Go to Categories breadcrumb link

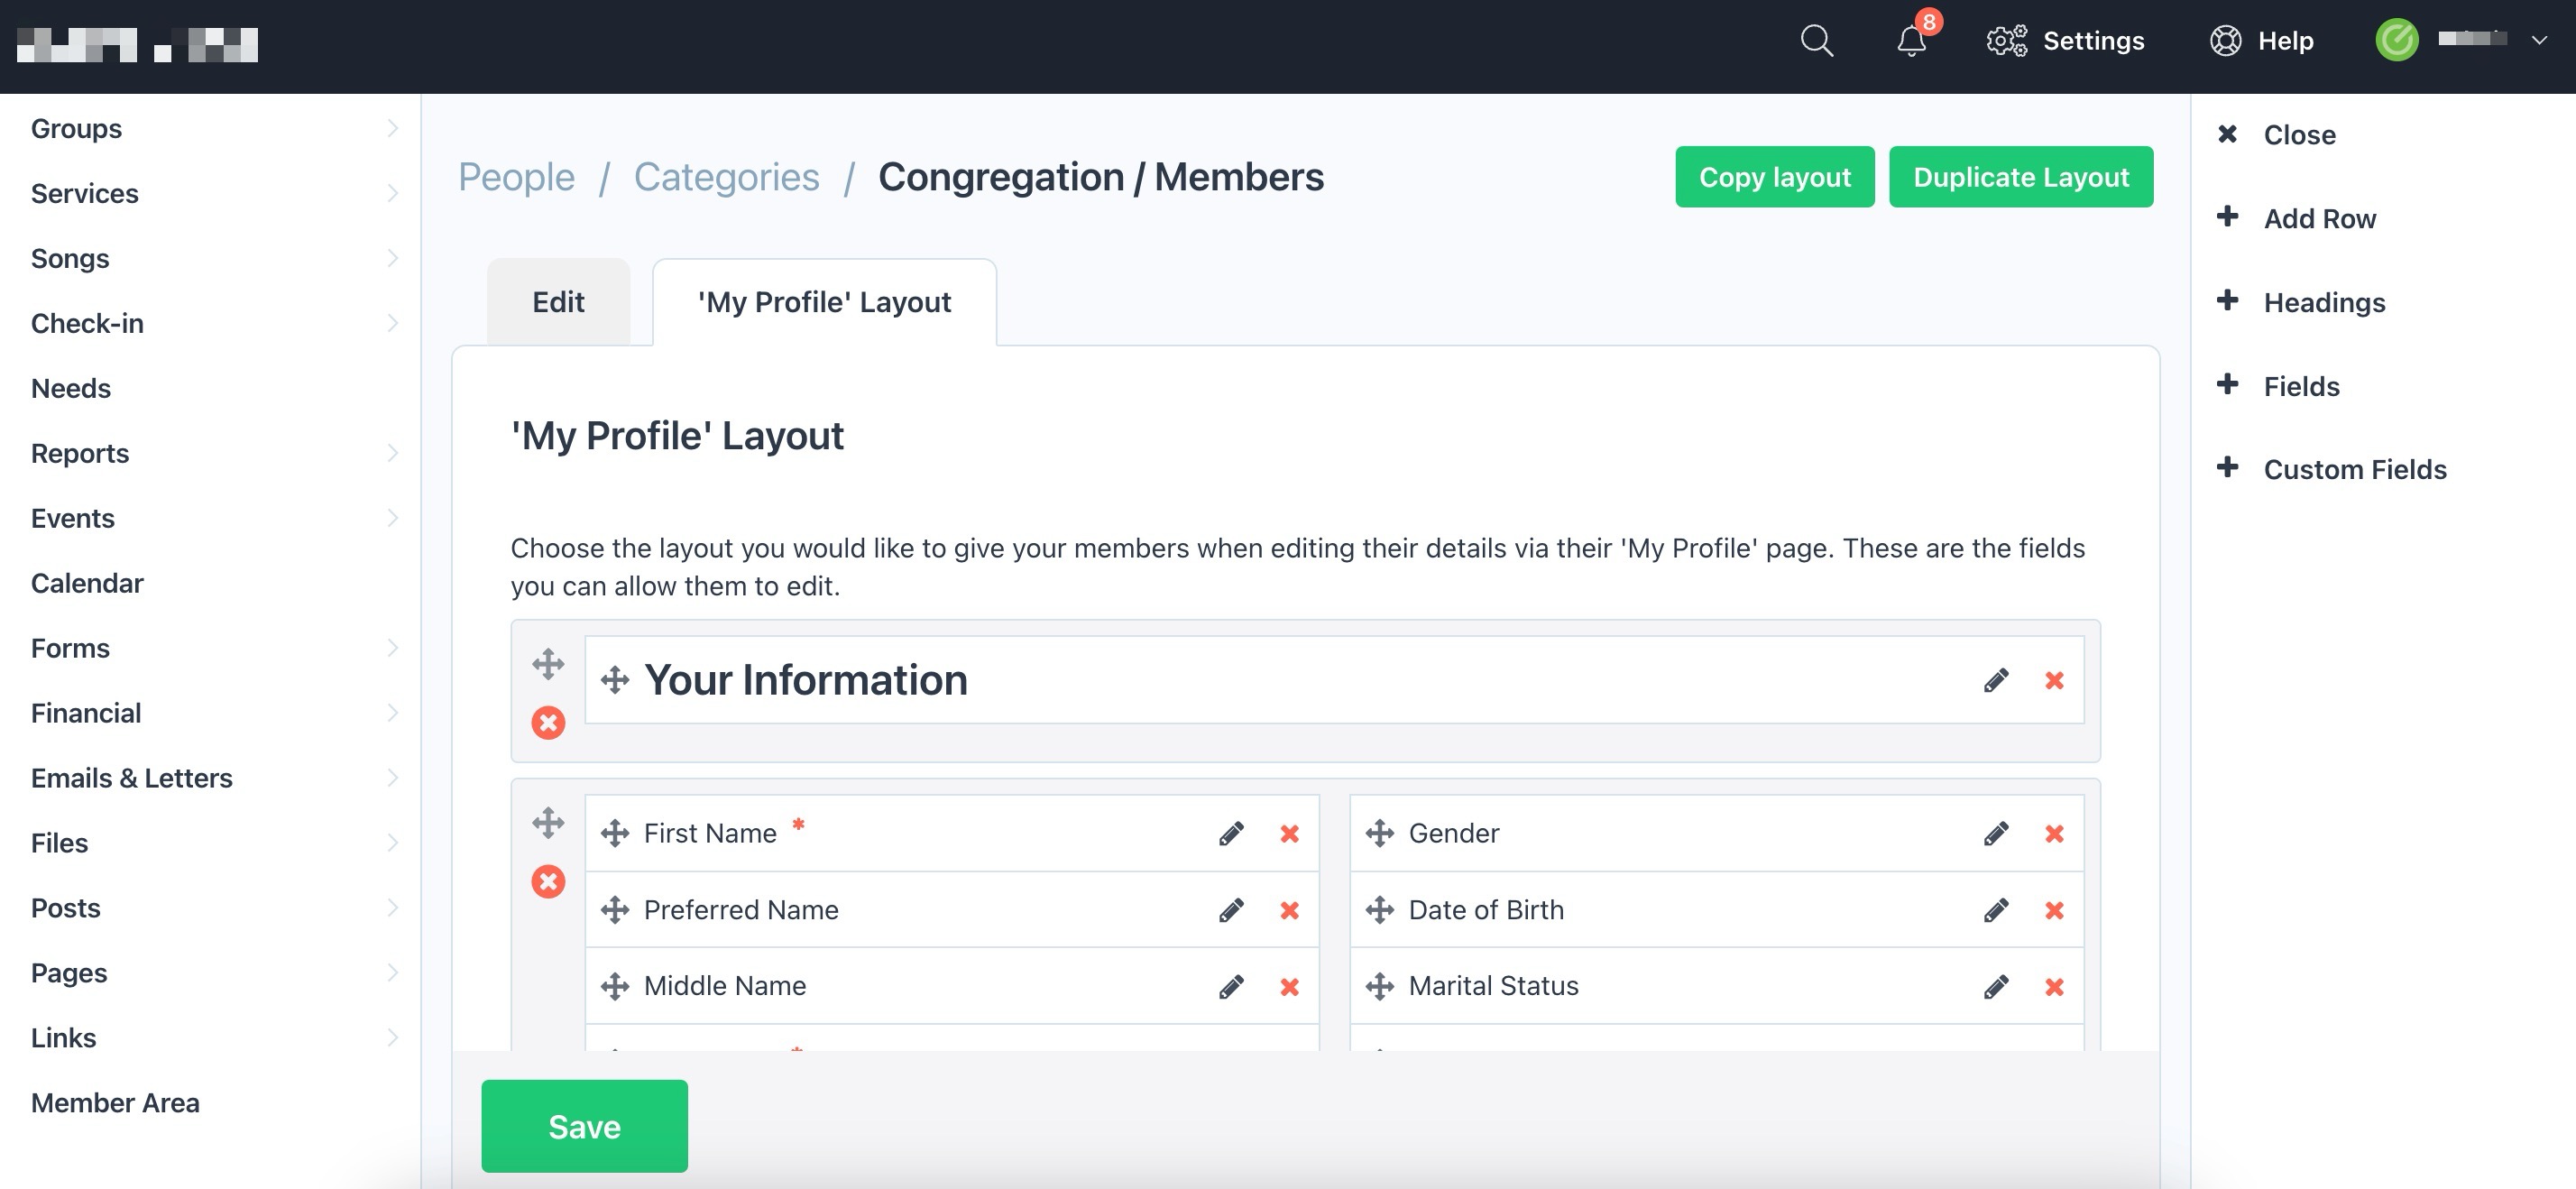pyautogui.click(x=726, y=177)
